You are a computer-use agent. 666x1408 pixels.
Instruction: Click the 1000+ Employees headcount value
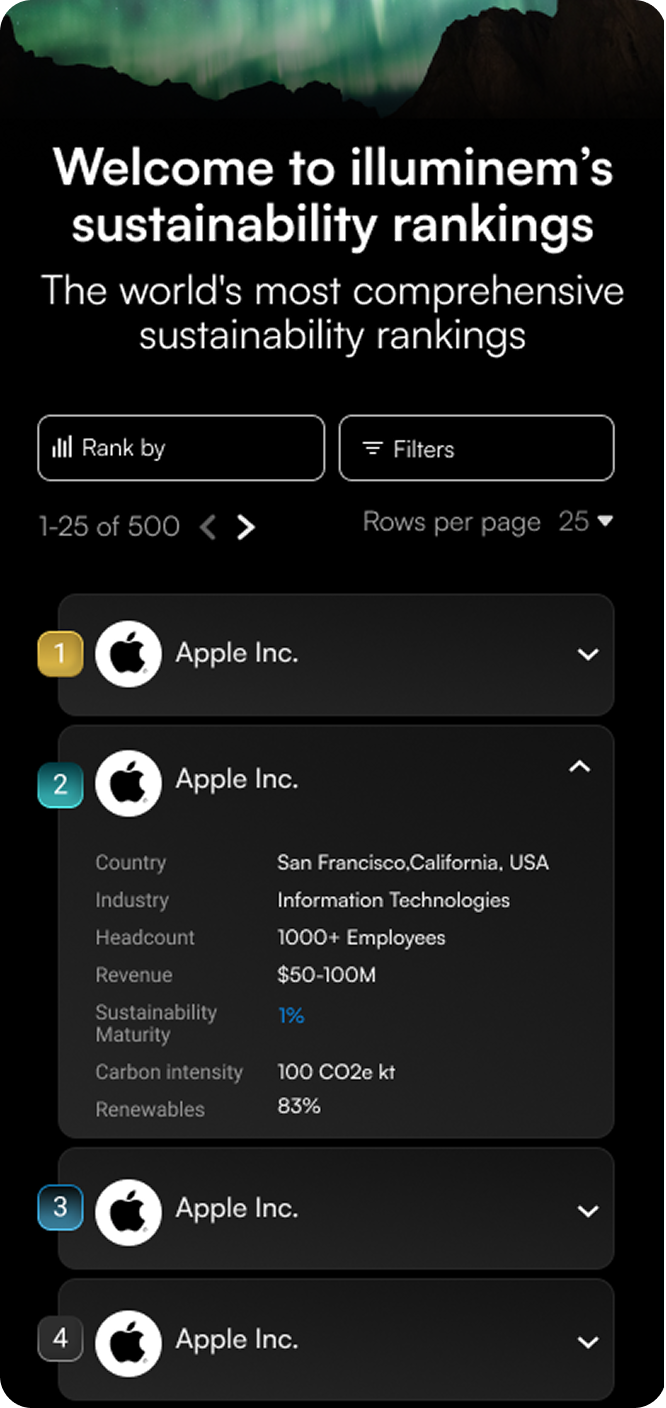click(361, 938)
